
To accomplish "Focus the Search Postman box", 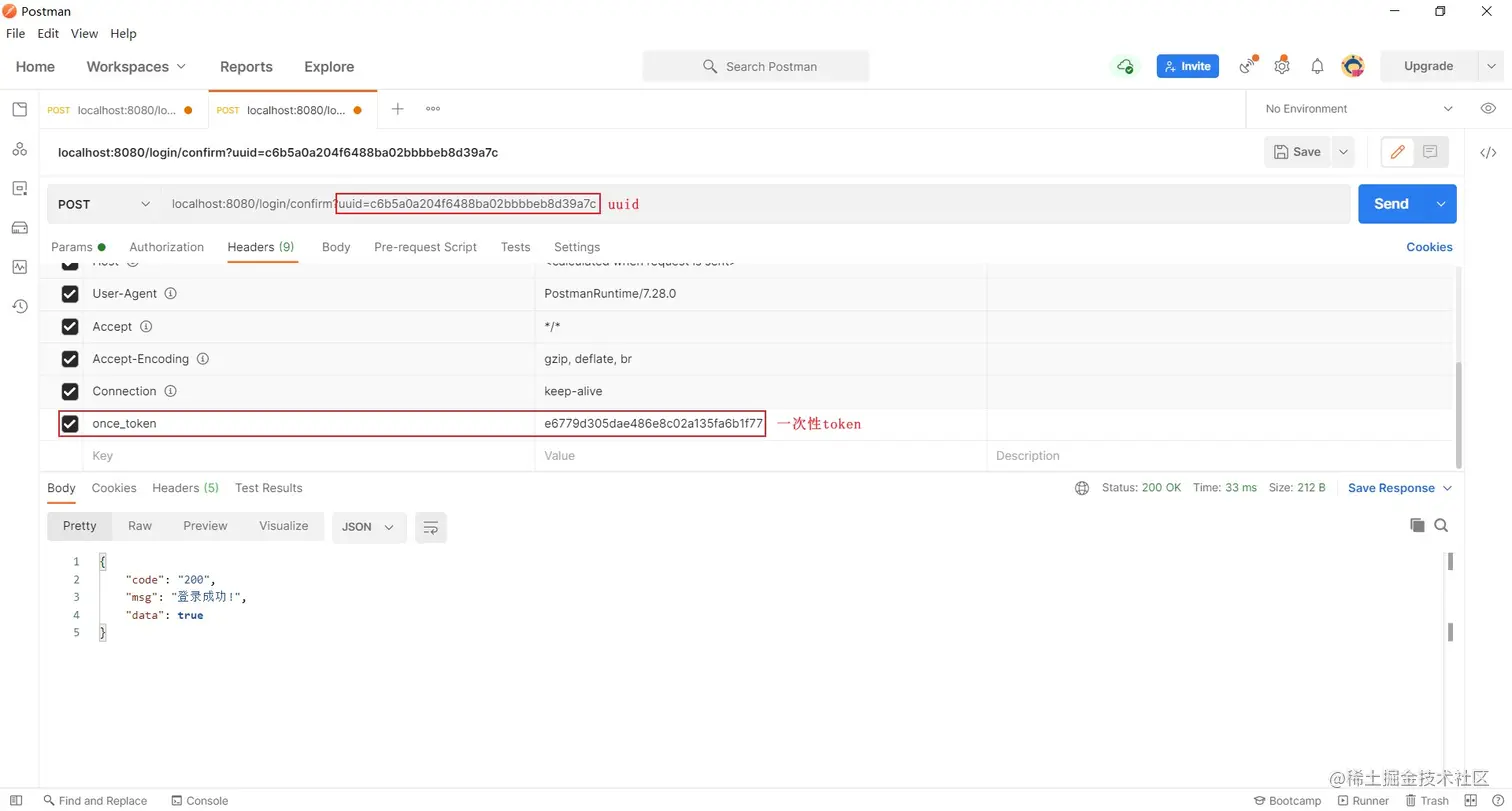I will (x=756, y=66).
